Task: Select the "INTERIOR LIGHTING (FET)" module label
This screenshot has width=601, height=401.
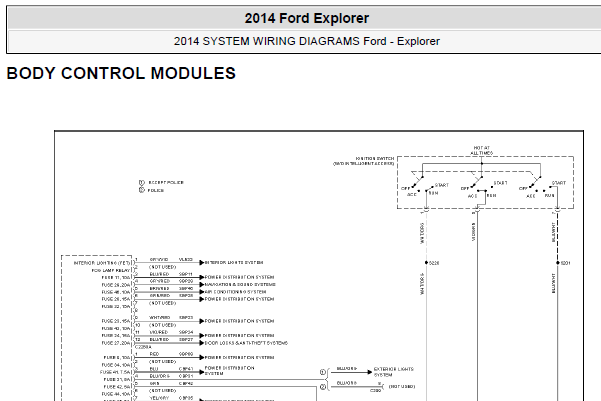Action: (x=102, y=263)
